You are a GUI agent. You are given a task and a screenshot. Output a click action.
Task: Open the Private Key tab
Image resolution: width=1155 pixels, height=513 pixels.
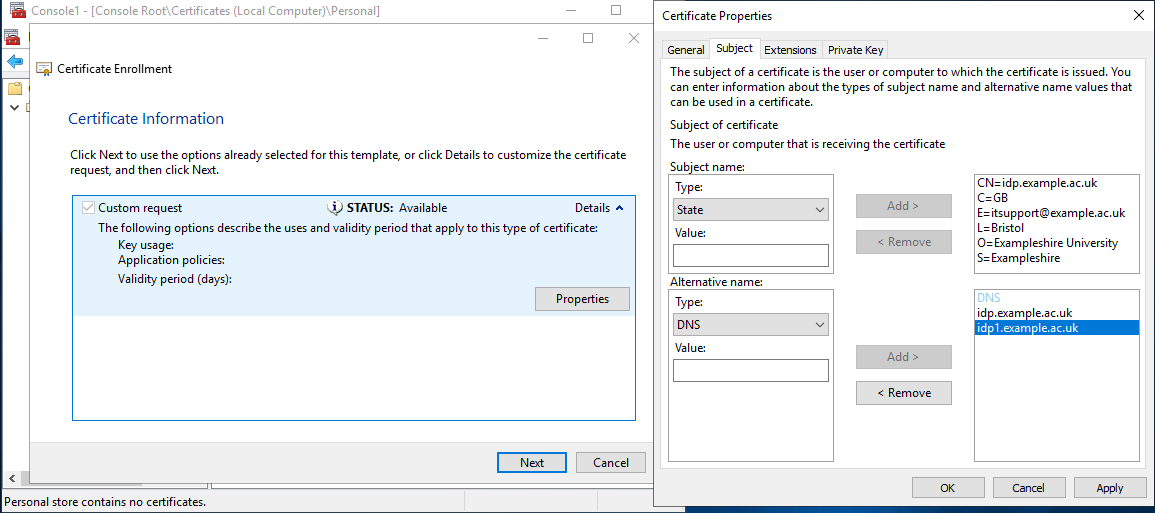[854, 50]
